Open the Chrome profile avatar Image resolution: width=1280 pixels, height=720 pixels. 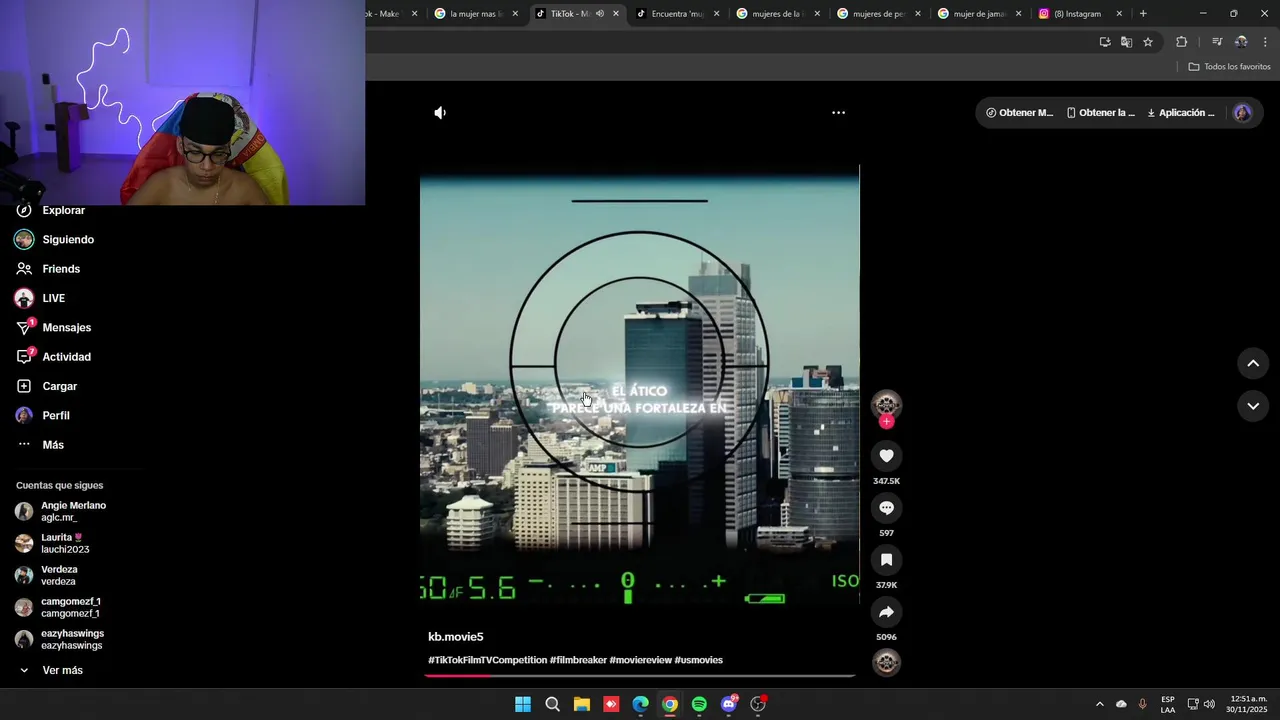(1241, 42)
